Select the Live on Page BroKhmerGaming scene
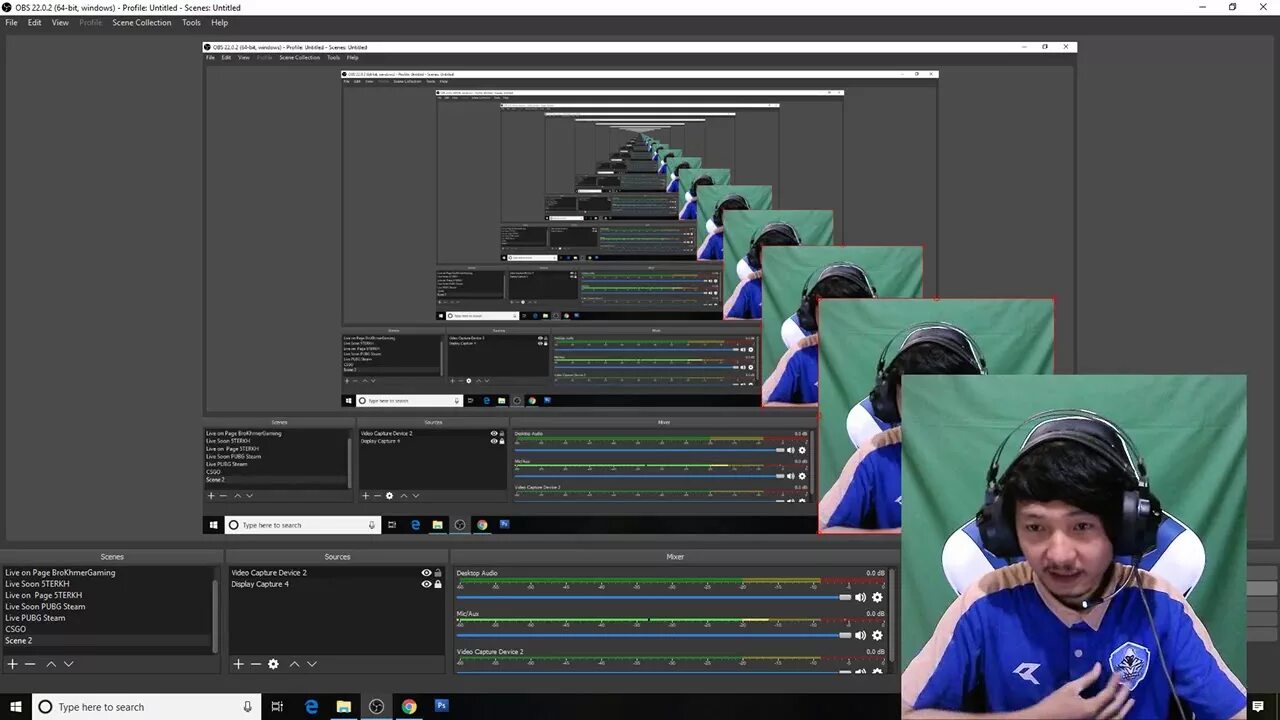 pyautogui.click(x=60, y=573)
